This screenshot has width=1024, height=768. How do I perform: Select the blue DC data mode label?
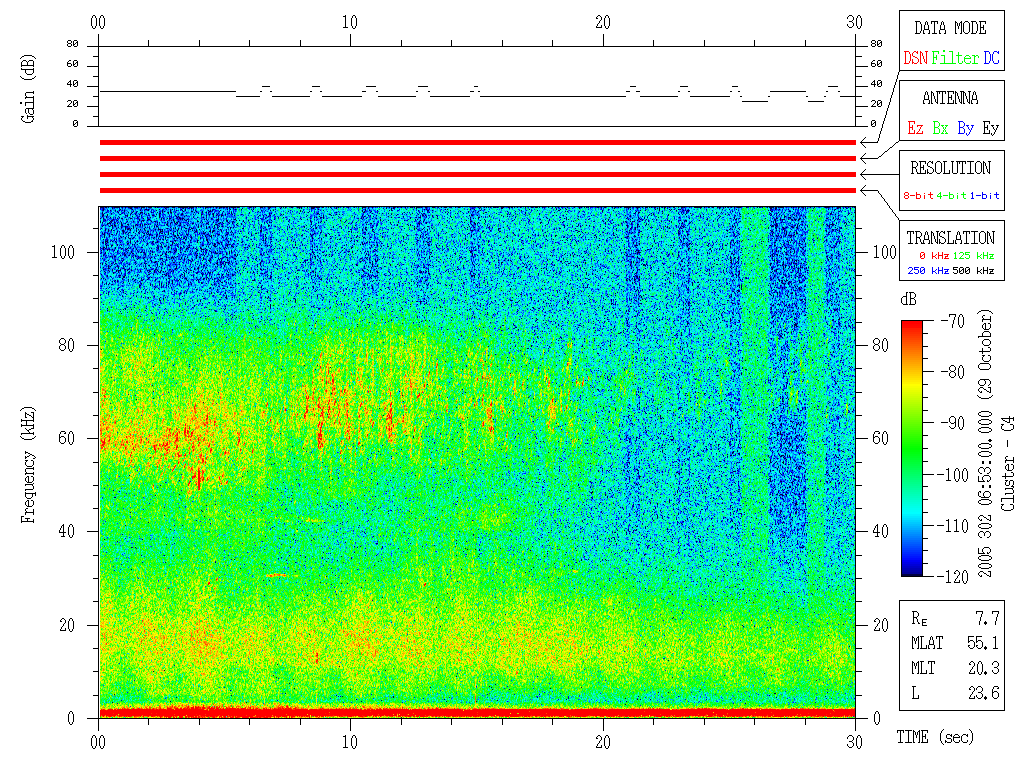coord(991,58)
